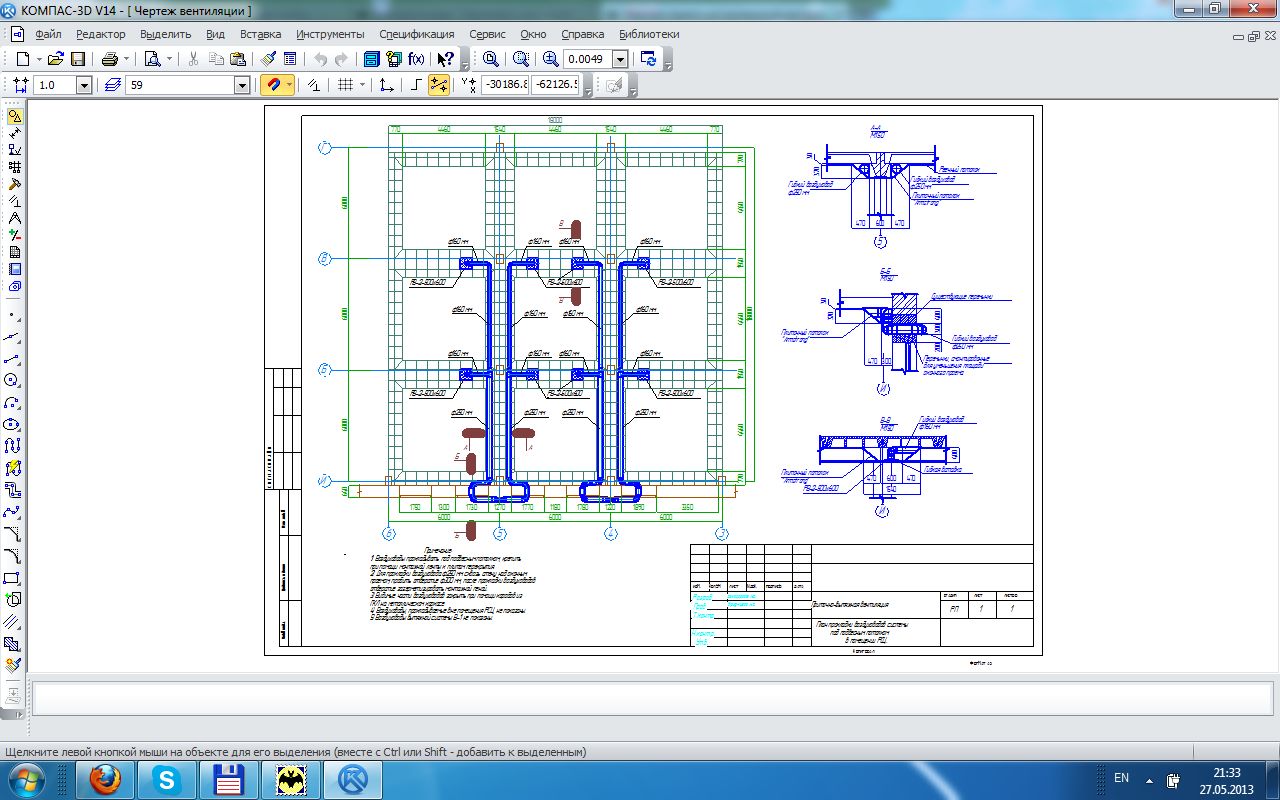Open the layer 59 dropdown

click(242, 85)
